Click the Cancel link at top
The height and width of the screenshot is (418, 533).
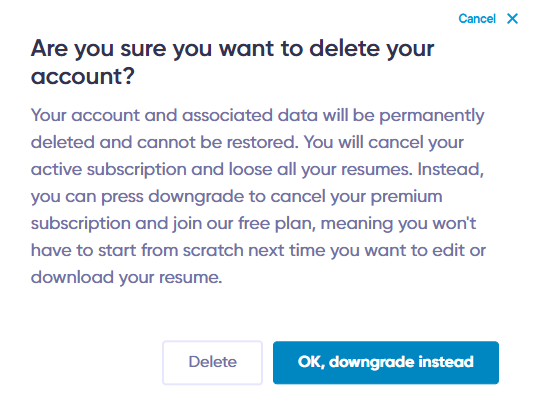coord(477,18)
